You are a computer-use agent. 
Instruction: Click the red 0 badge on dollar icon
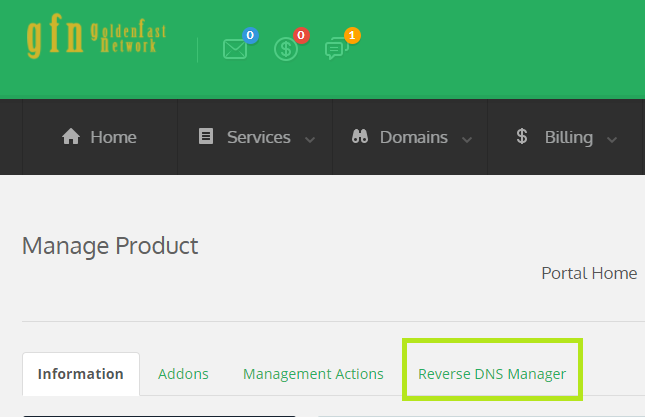301,36
